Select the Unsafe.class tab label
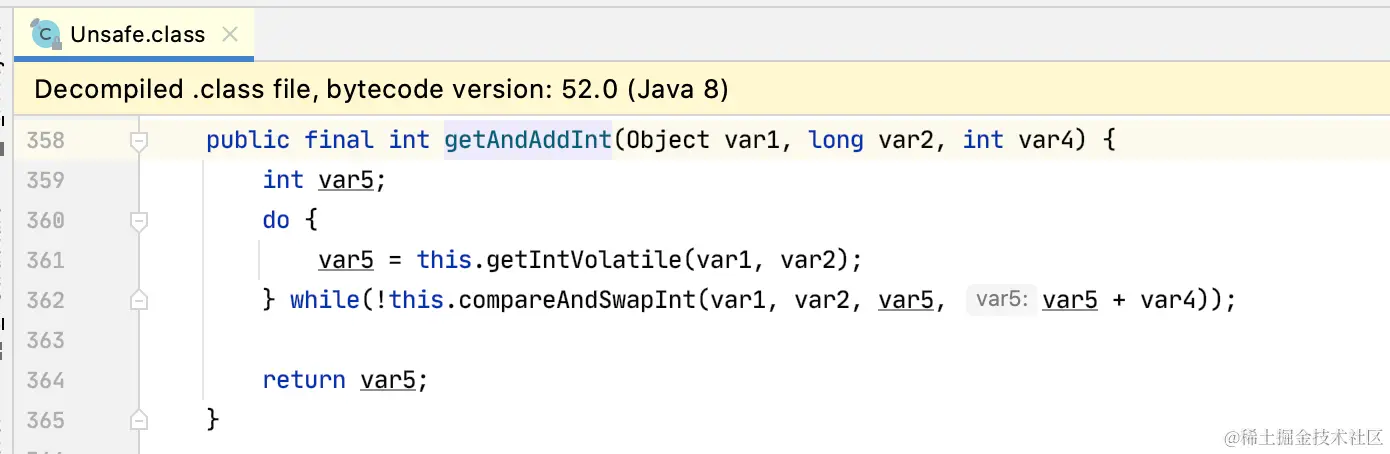Screen dimensions: 1390x454 137,34
